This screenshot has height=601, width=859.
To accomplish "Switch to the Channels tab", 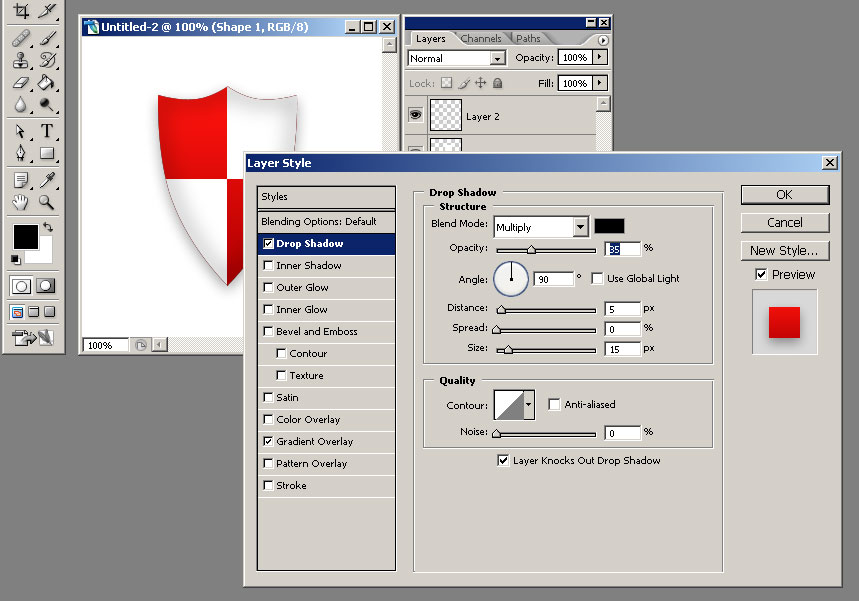I will (x=480, y=38).
